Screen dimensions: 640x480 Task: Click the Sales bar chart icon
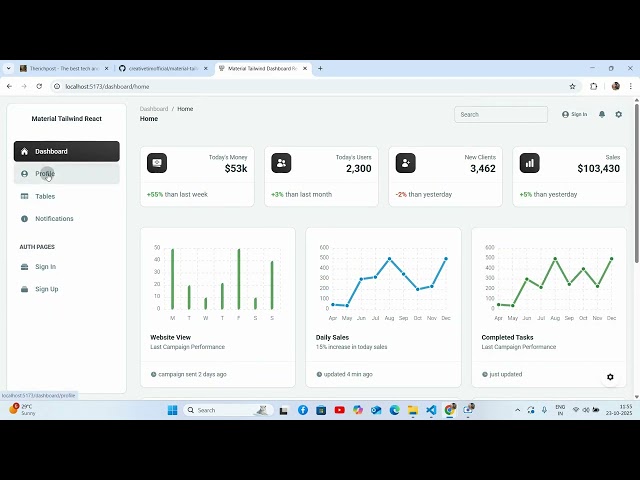530,163
